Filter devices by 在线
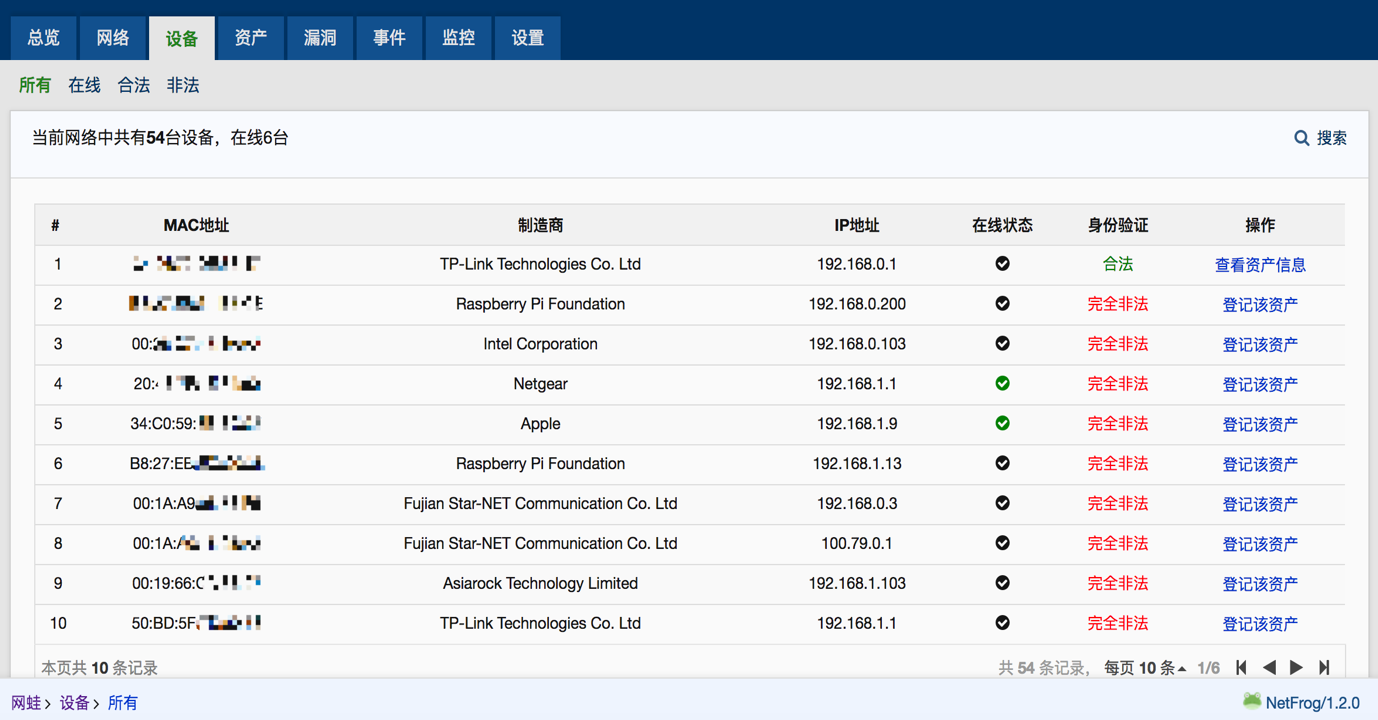Viewport: 1378px width, 720px height. [84, 86]
